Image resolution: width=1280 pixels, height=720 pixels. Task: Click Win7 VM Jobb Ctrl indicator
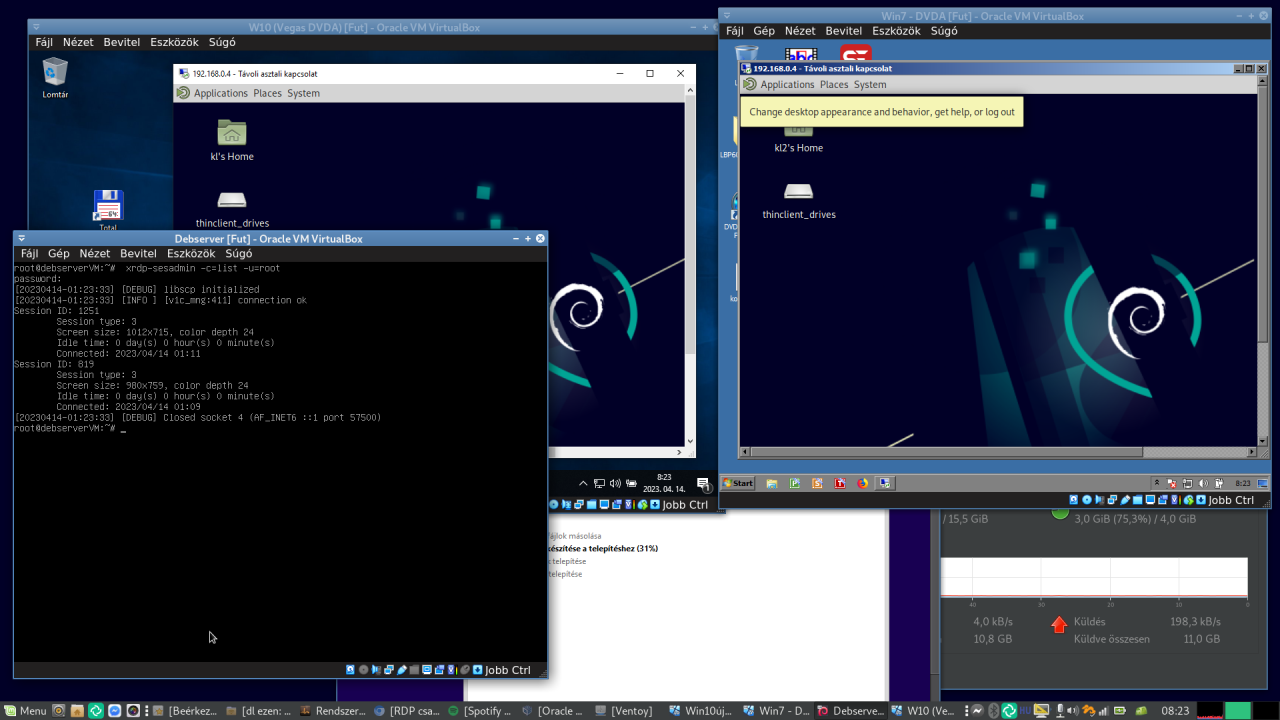click(x=1230, y=500)
